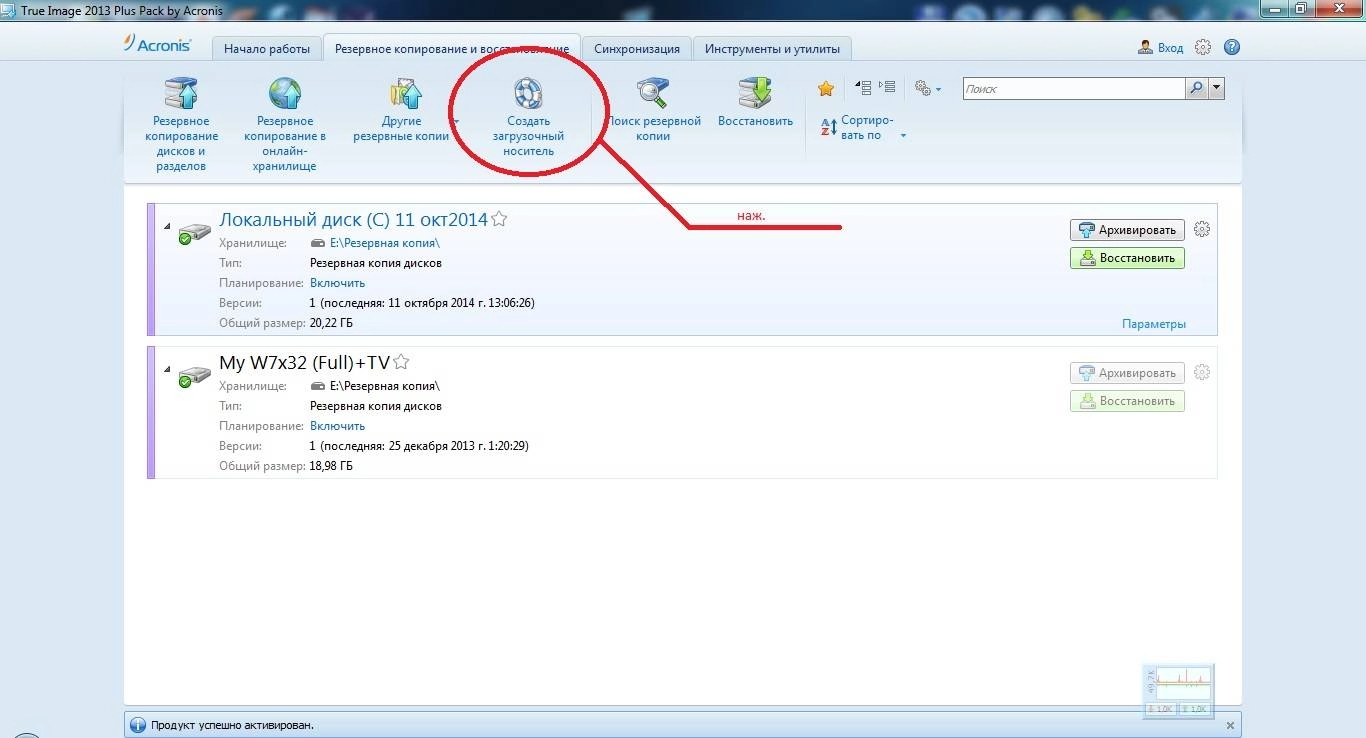The width and height of the screenshot is (1366, 738).
Task: Open the blue help question mark icon
Action: tap(1232, 47)
